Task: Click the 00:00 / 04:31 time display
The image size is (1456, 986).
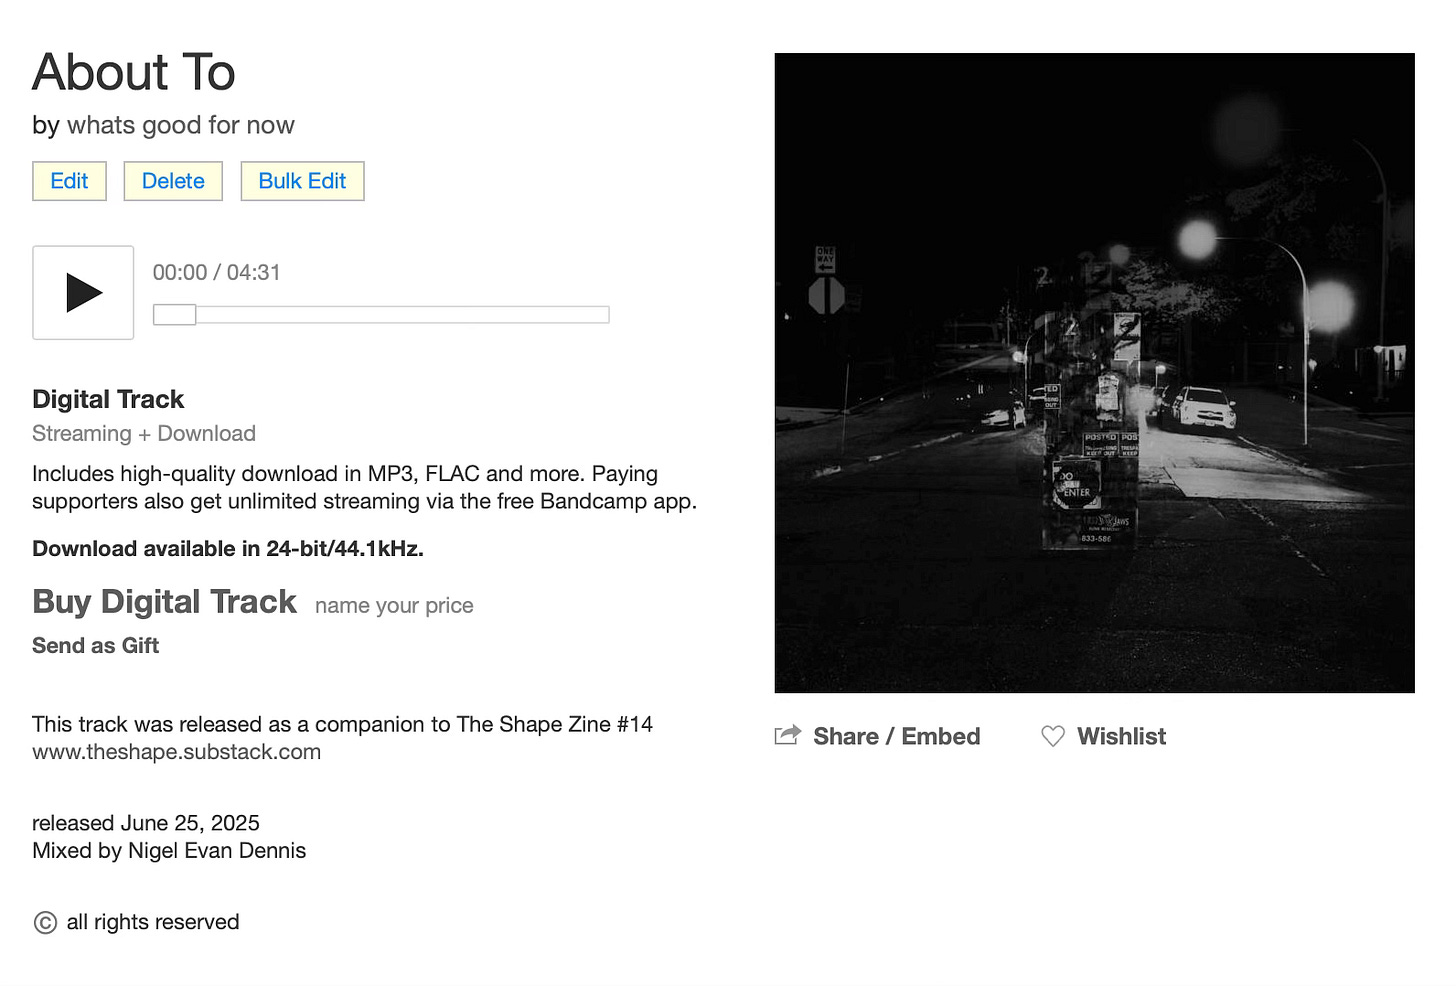Action: click(x=217, y=273)
